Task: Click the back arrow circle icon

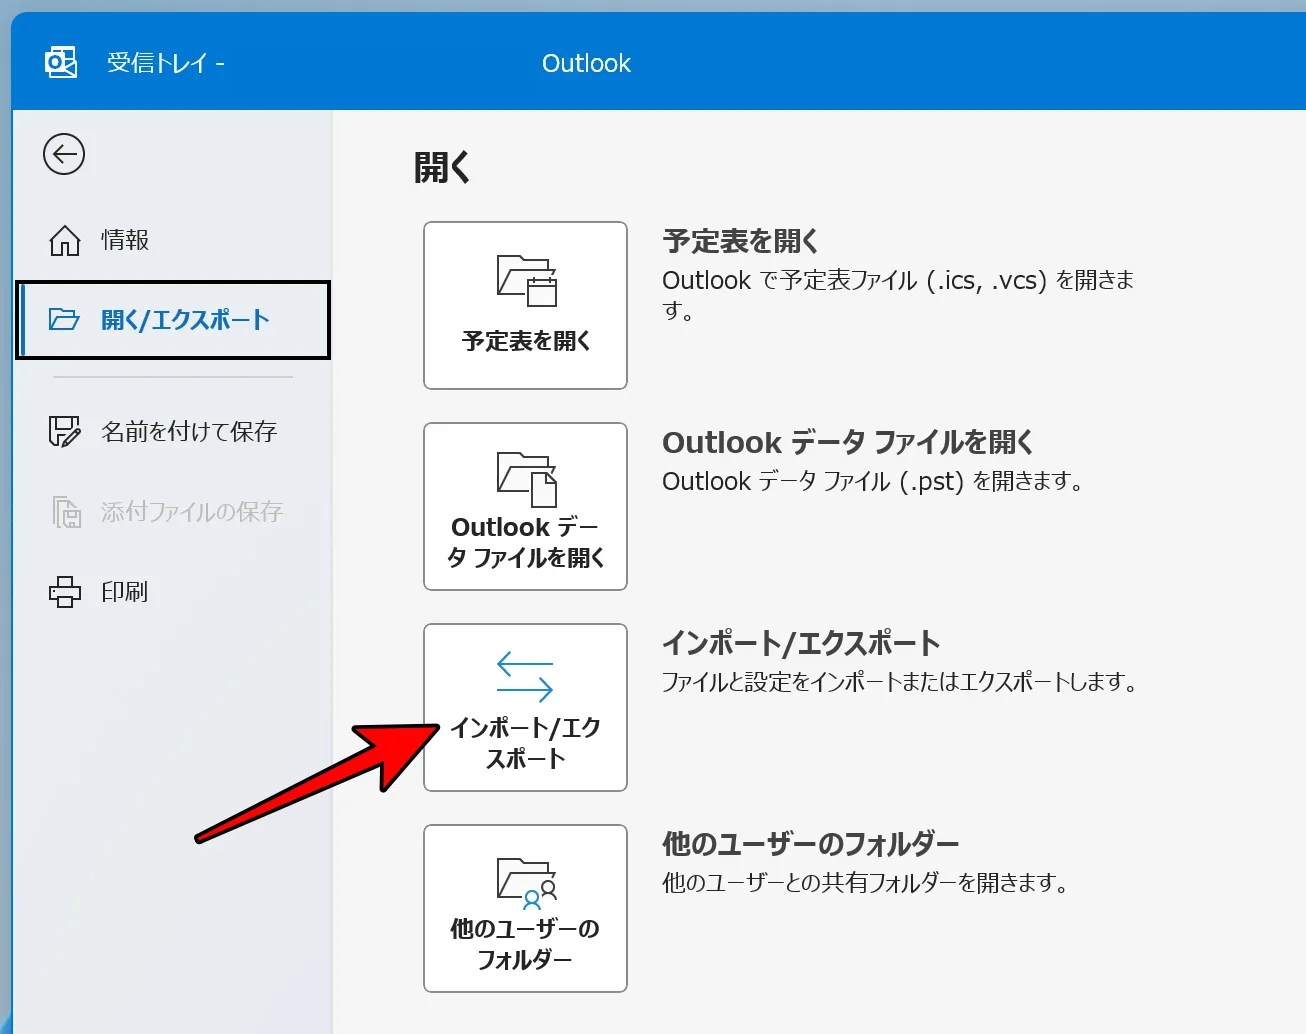Action: click(64, 154)
